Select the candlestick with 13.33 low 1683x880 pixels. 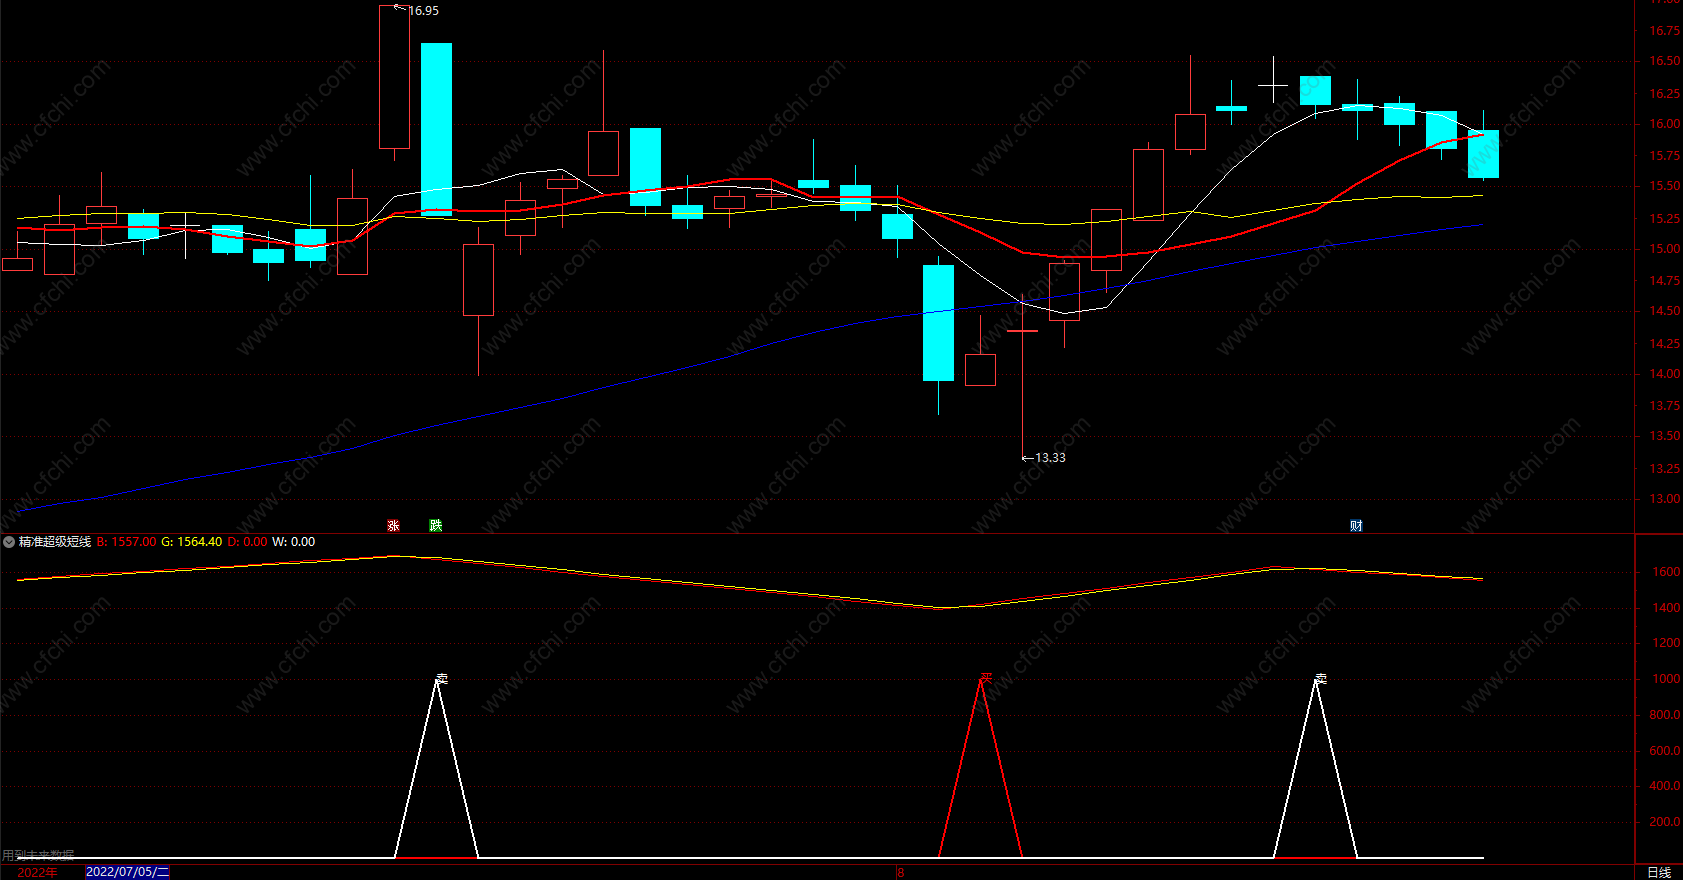click(x=1023, y=378)
